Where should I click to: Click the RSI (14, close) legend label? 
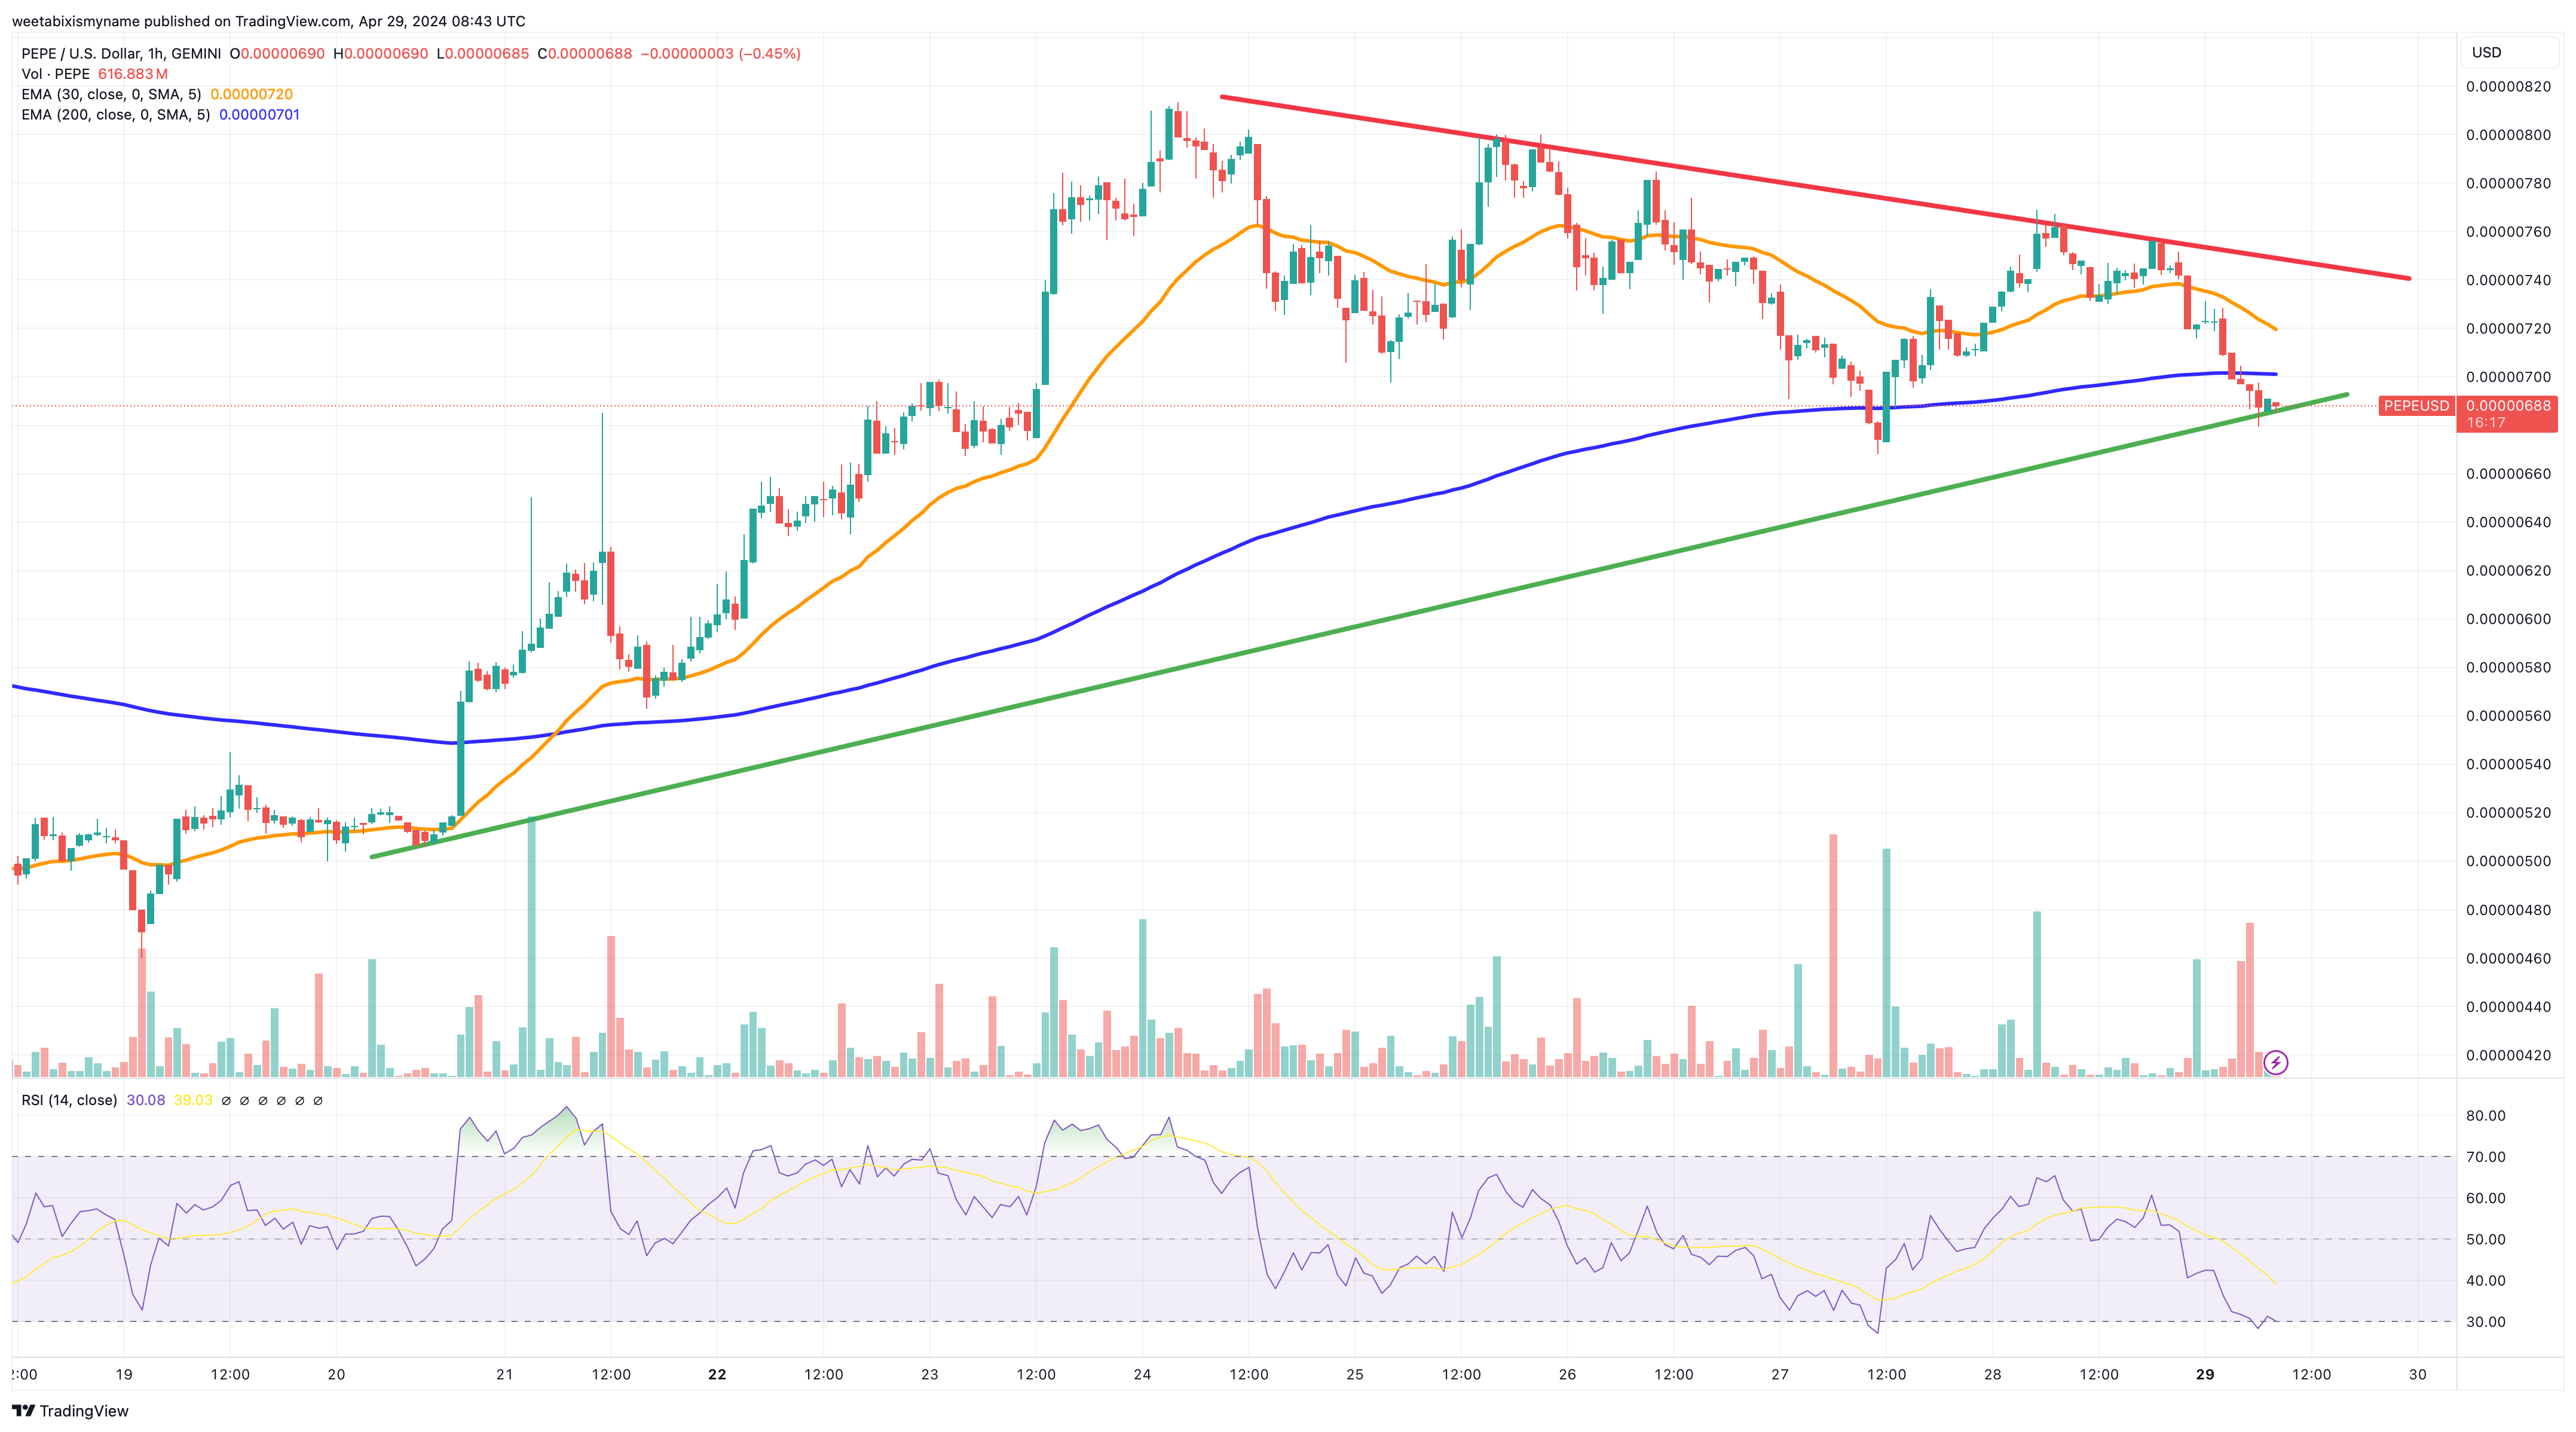tap(69, 1100)
